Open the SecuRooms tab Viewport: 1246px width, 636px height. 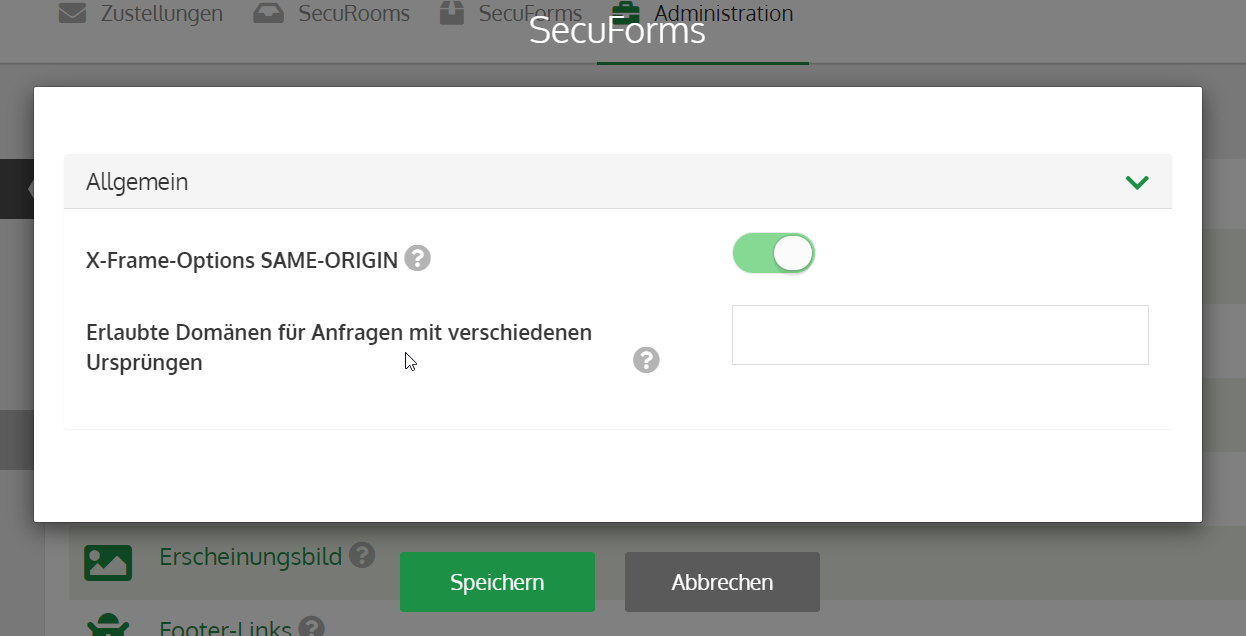tap(332, 14)
